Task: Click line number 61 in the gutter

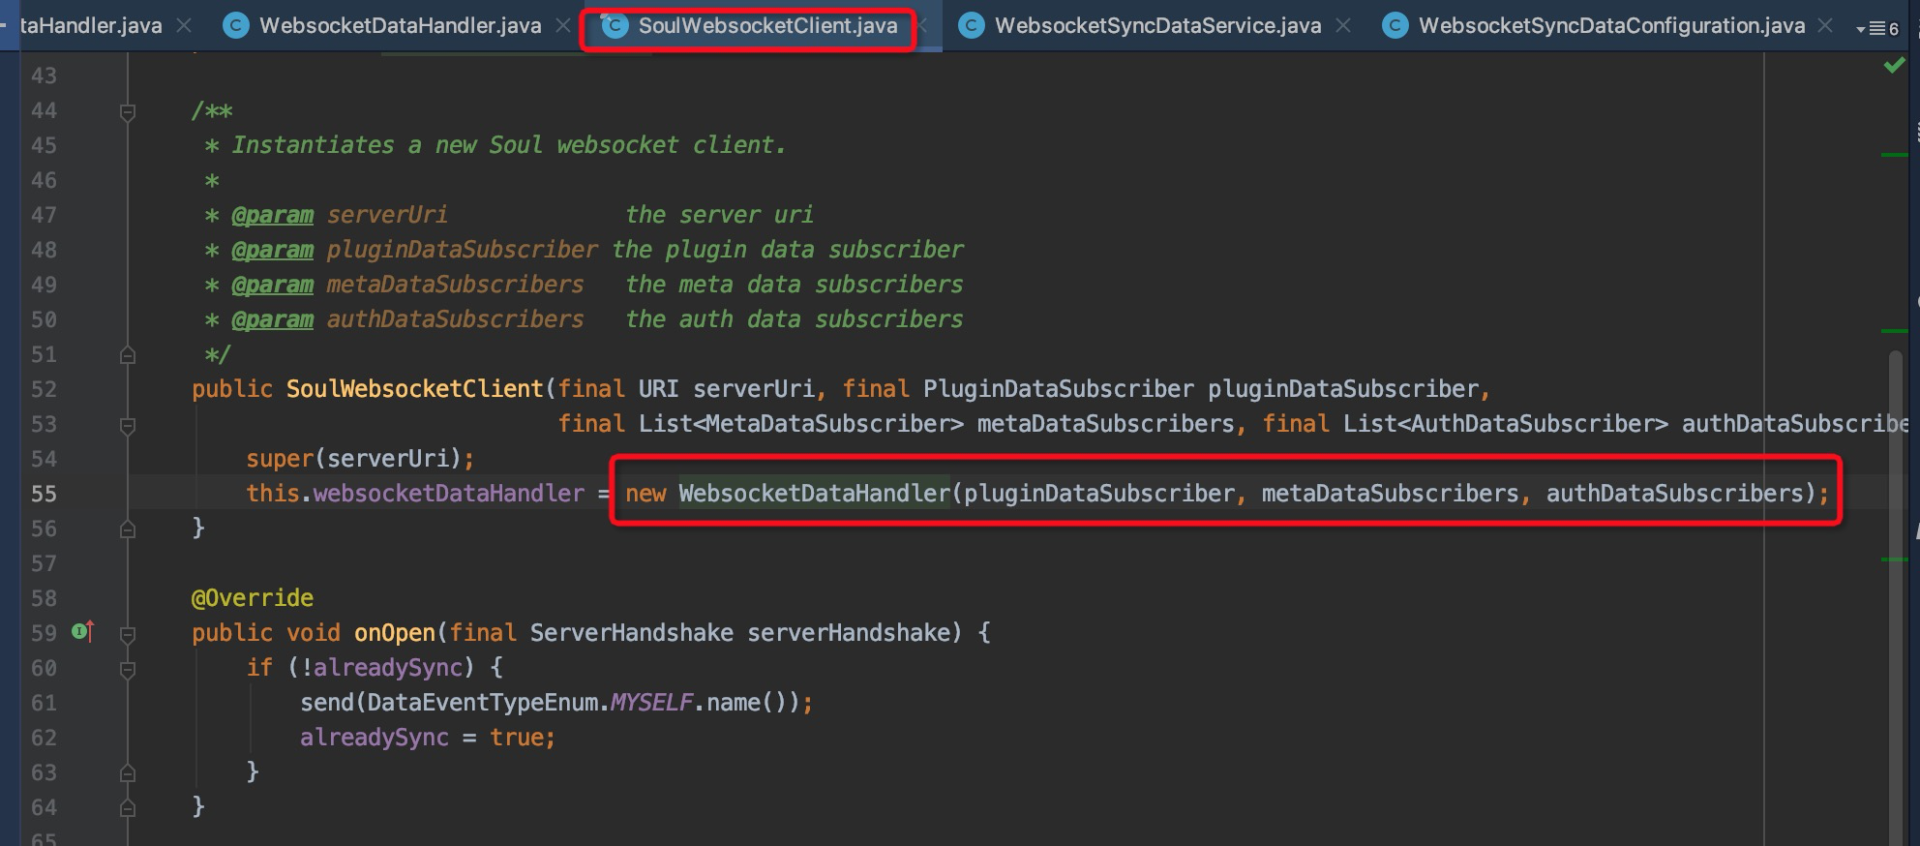Action: (44, 703)
